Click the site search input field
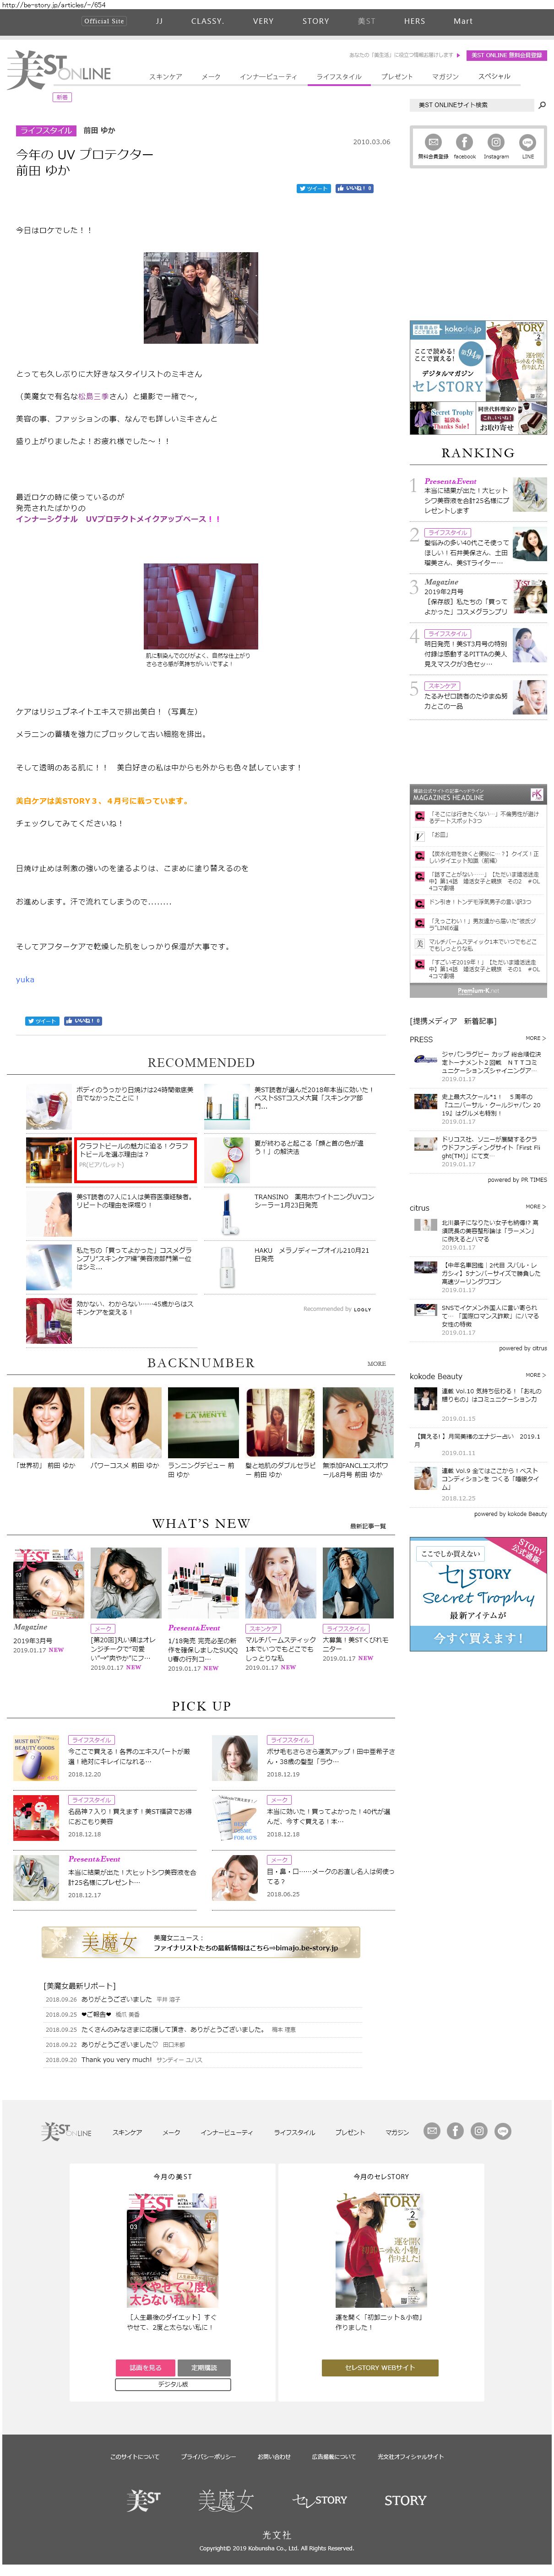Screen dimensions: 554x2576 pyautogui.click(x=471, y=105)
